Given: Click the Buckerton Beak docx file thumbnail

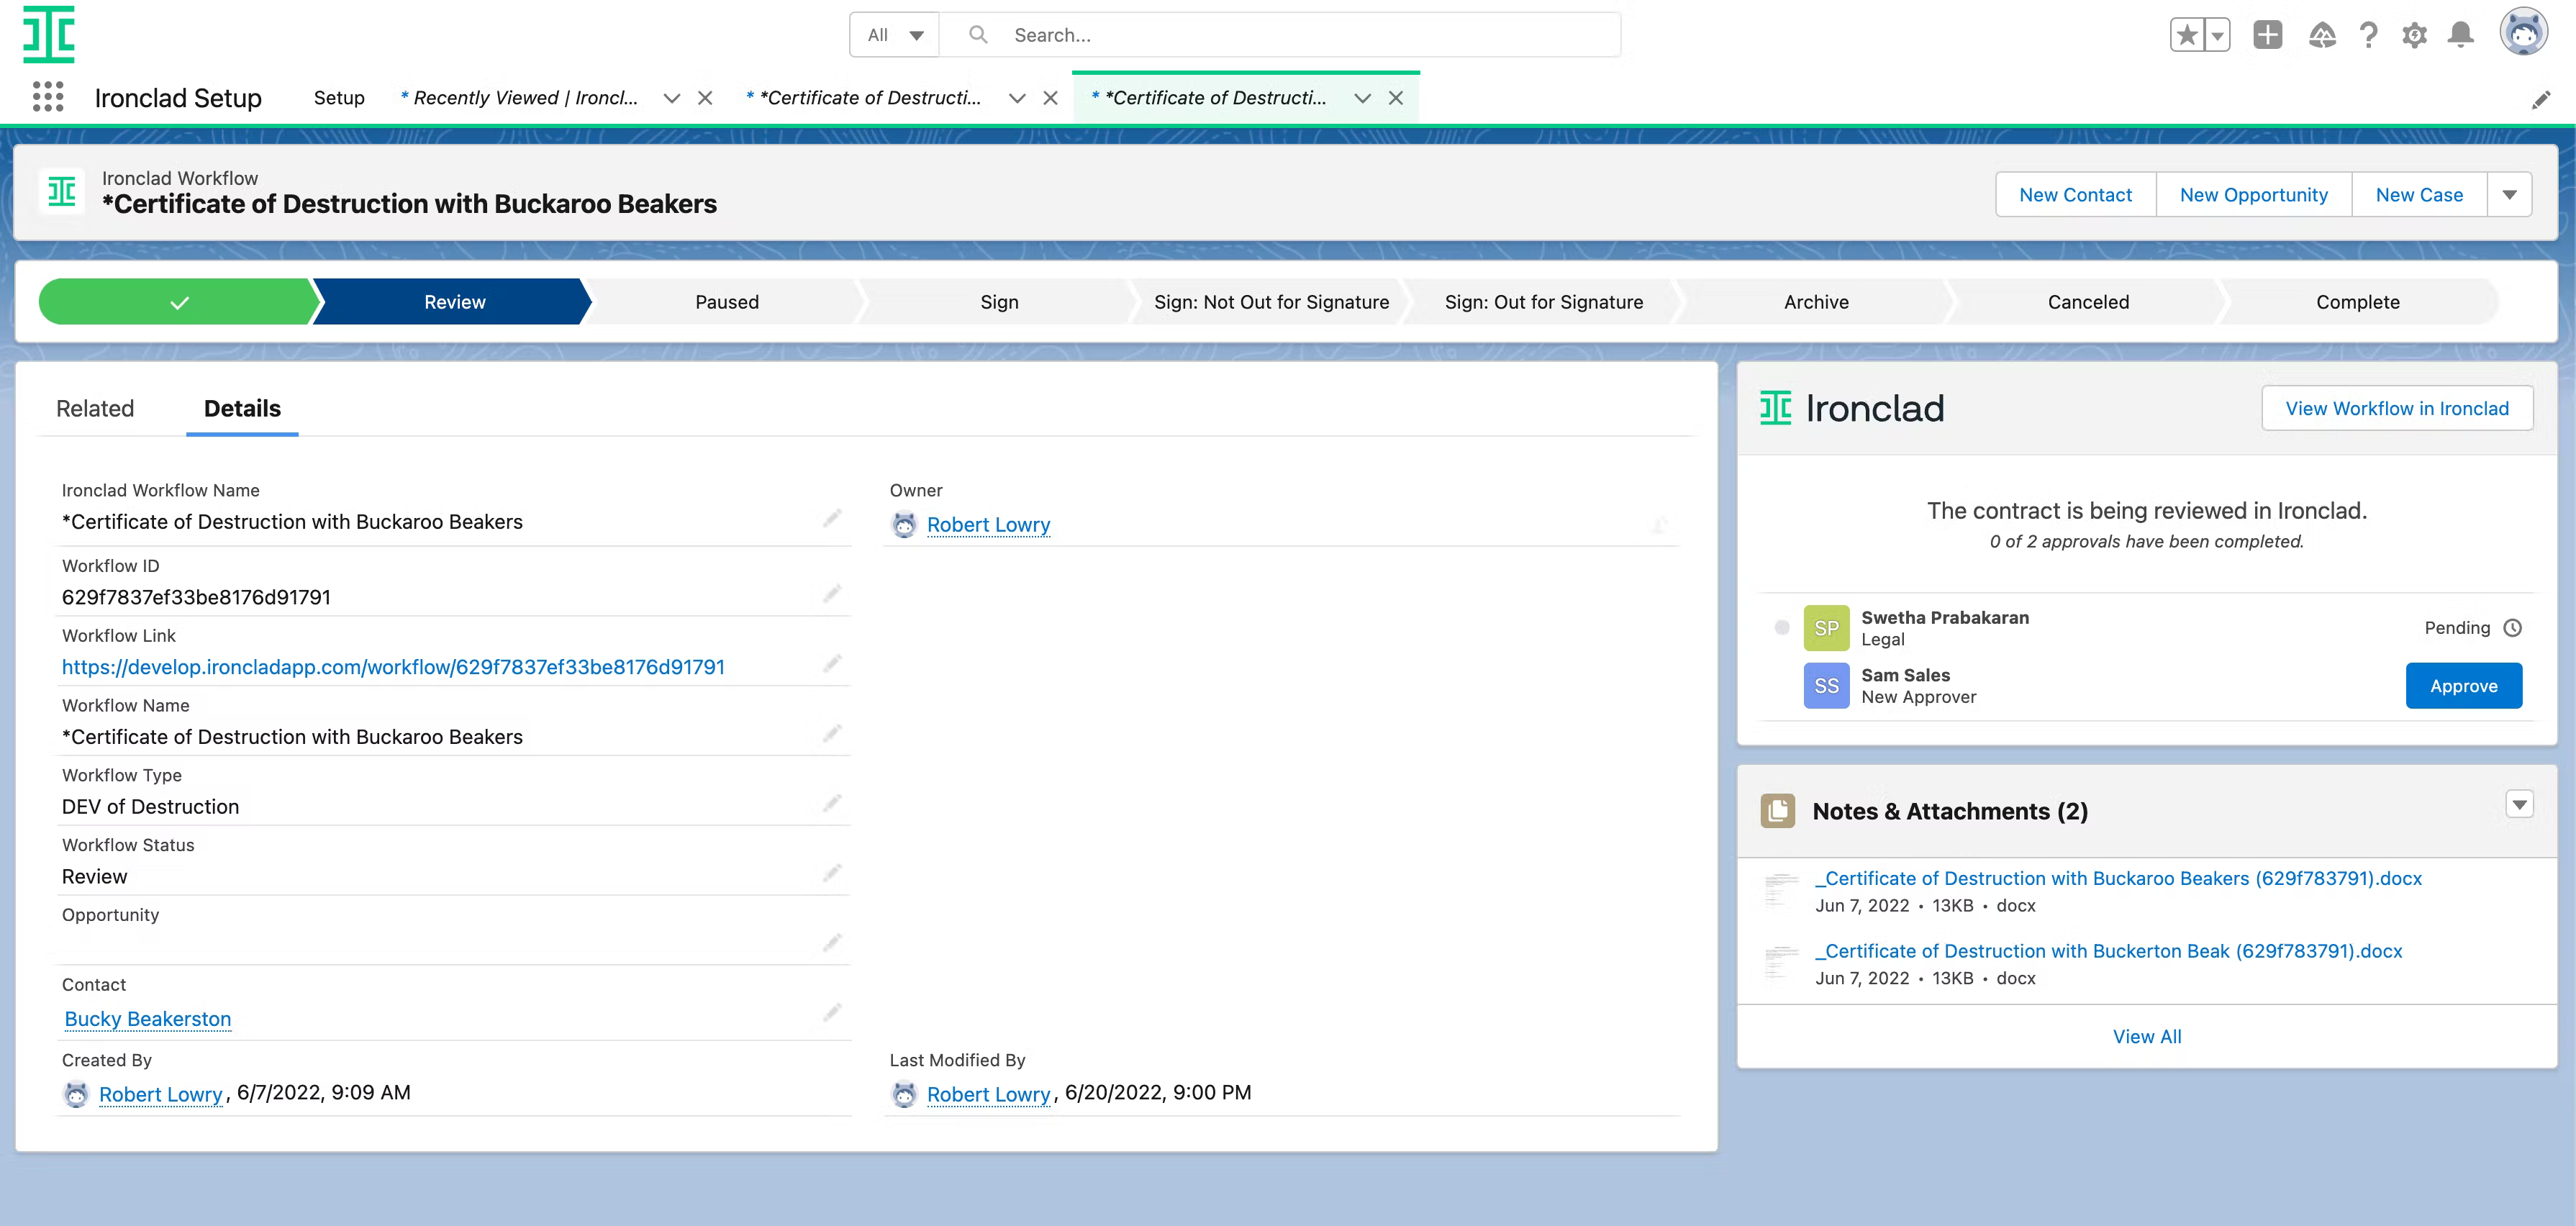Looking at the screenshot, I should pyautogui.click(x=1781, y=963).
